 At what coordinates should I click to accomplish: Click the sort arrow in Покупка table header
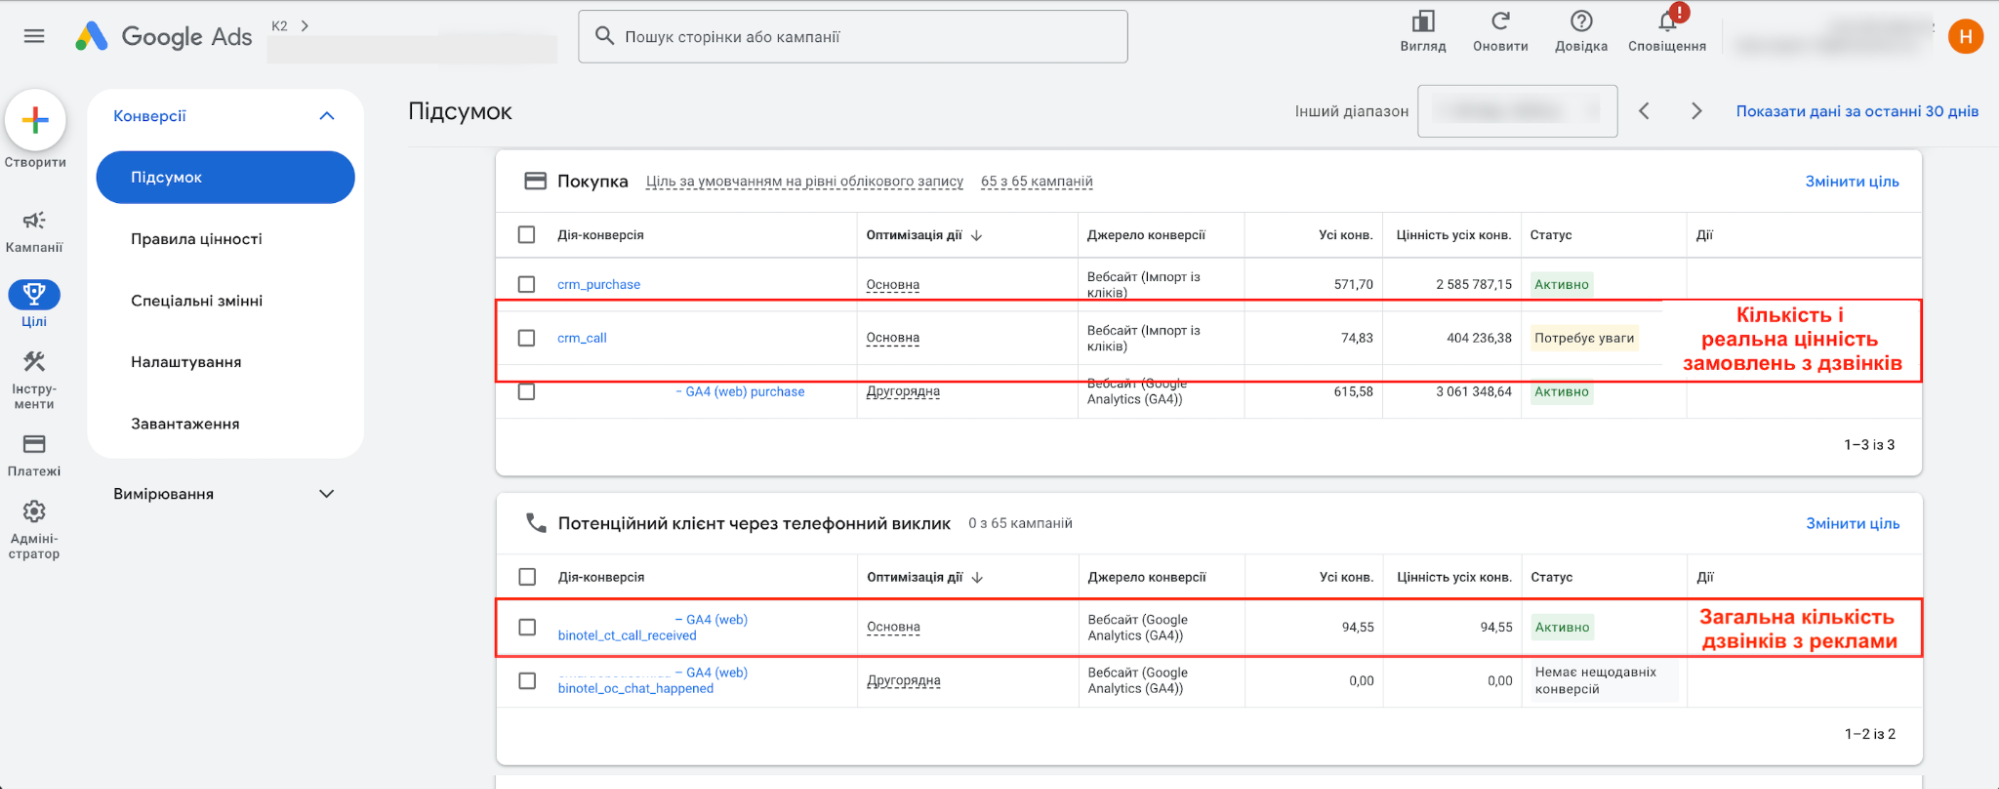[977, 235]
